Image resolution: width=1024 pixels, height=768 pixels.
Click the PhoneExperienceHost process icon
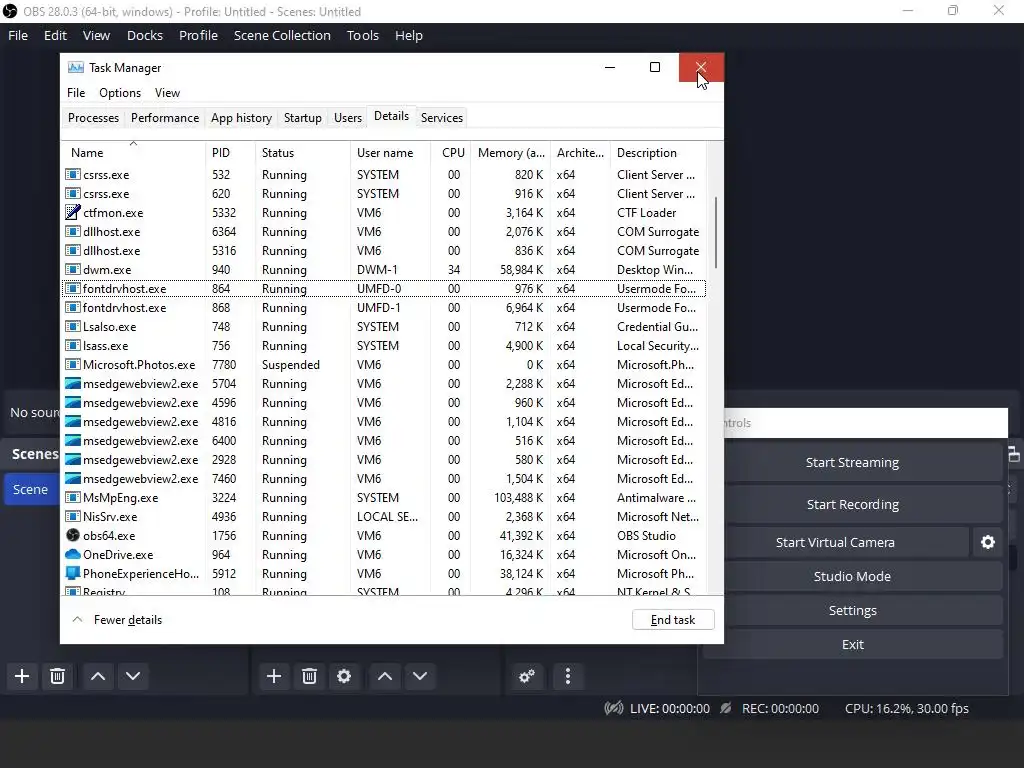pos(72,573)
